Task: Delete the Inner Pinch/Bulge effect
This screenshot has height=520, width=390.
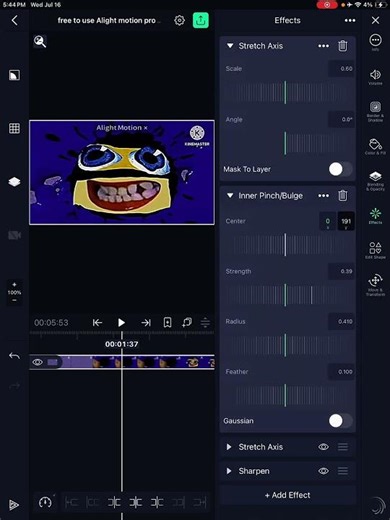Action: (343, 195)
